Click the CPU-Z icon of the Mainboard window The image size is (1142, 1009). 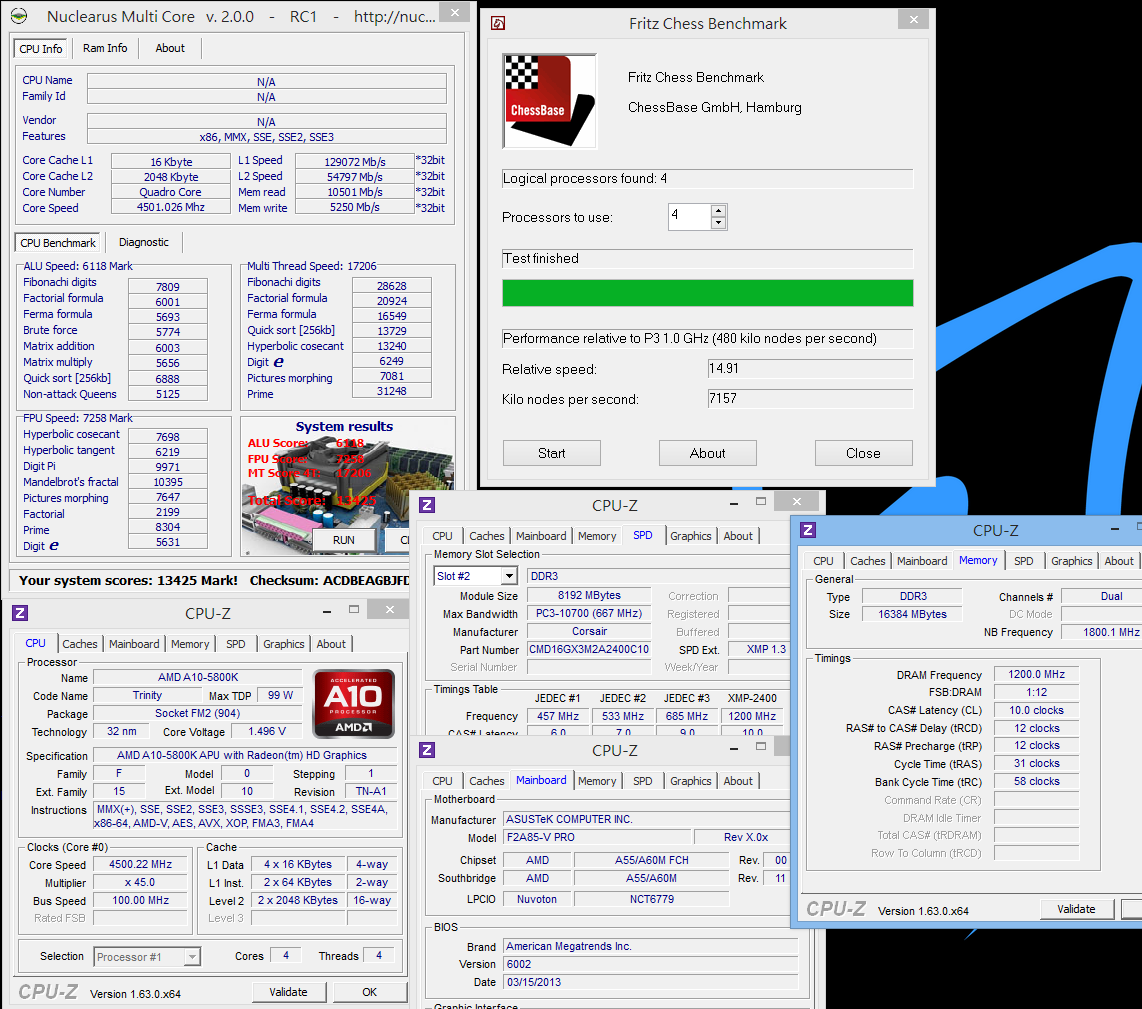pyautogui.click(x=428, y=750)
